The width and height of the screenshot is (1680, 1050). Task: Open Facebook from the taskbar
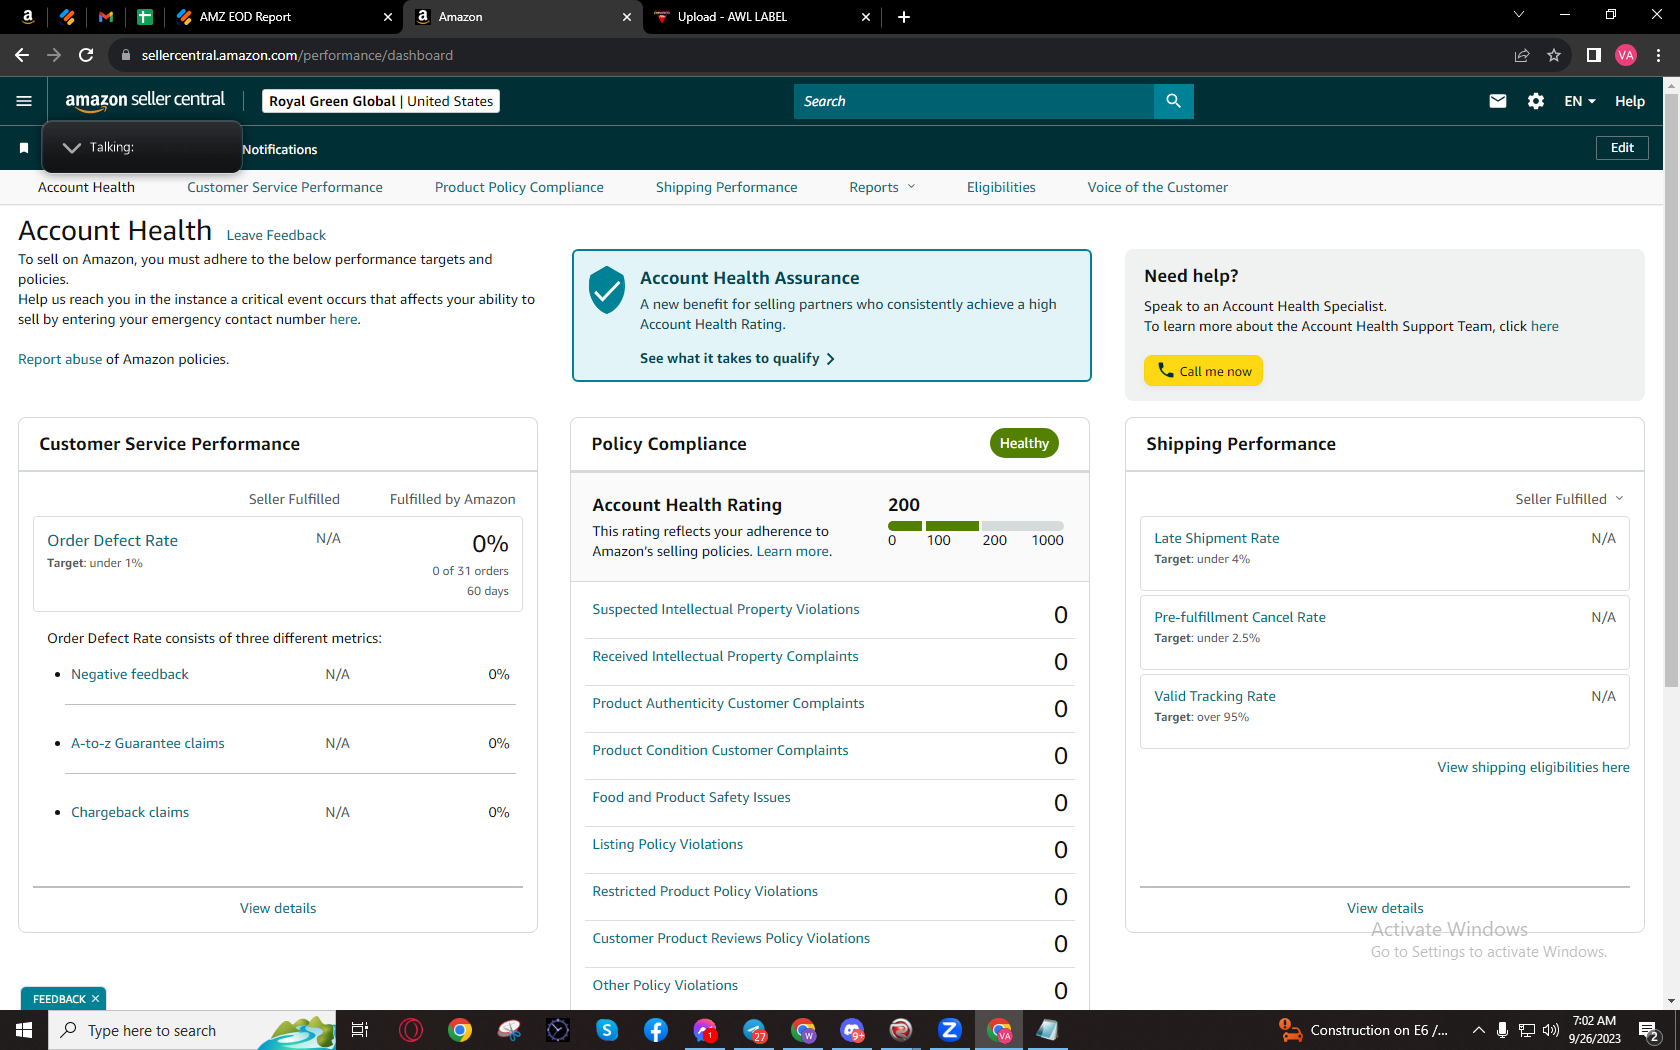656,1030
